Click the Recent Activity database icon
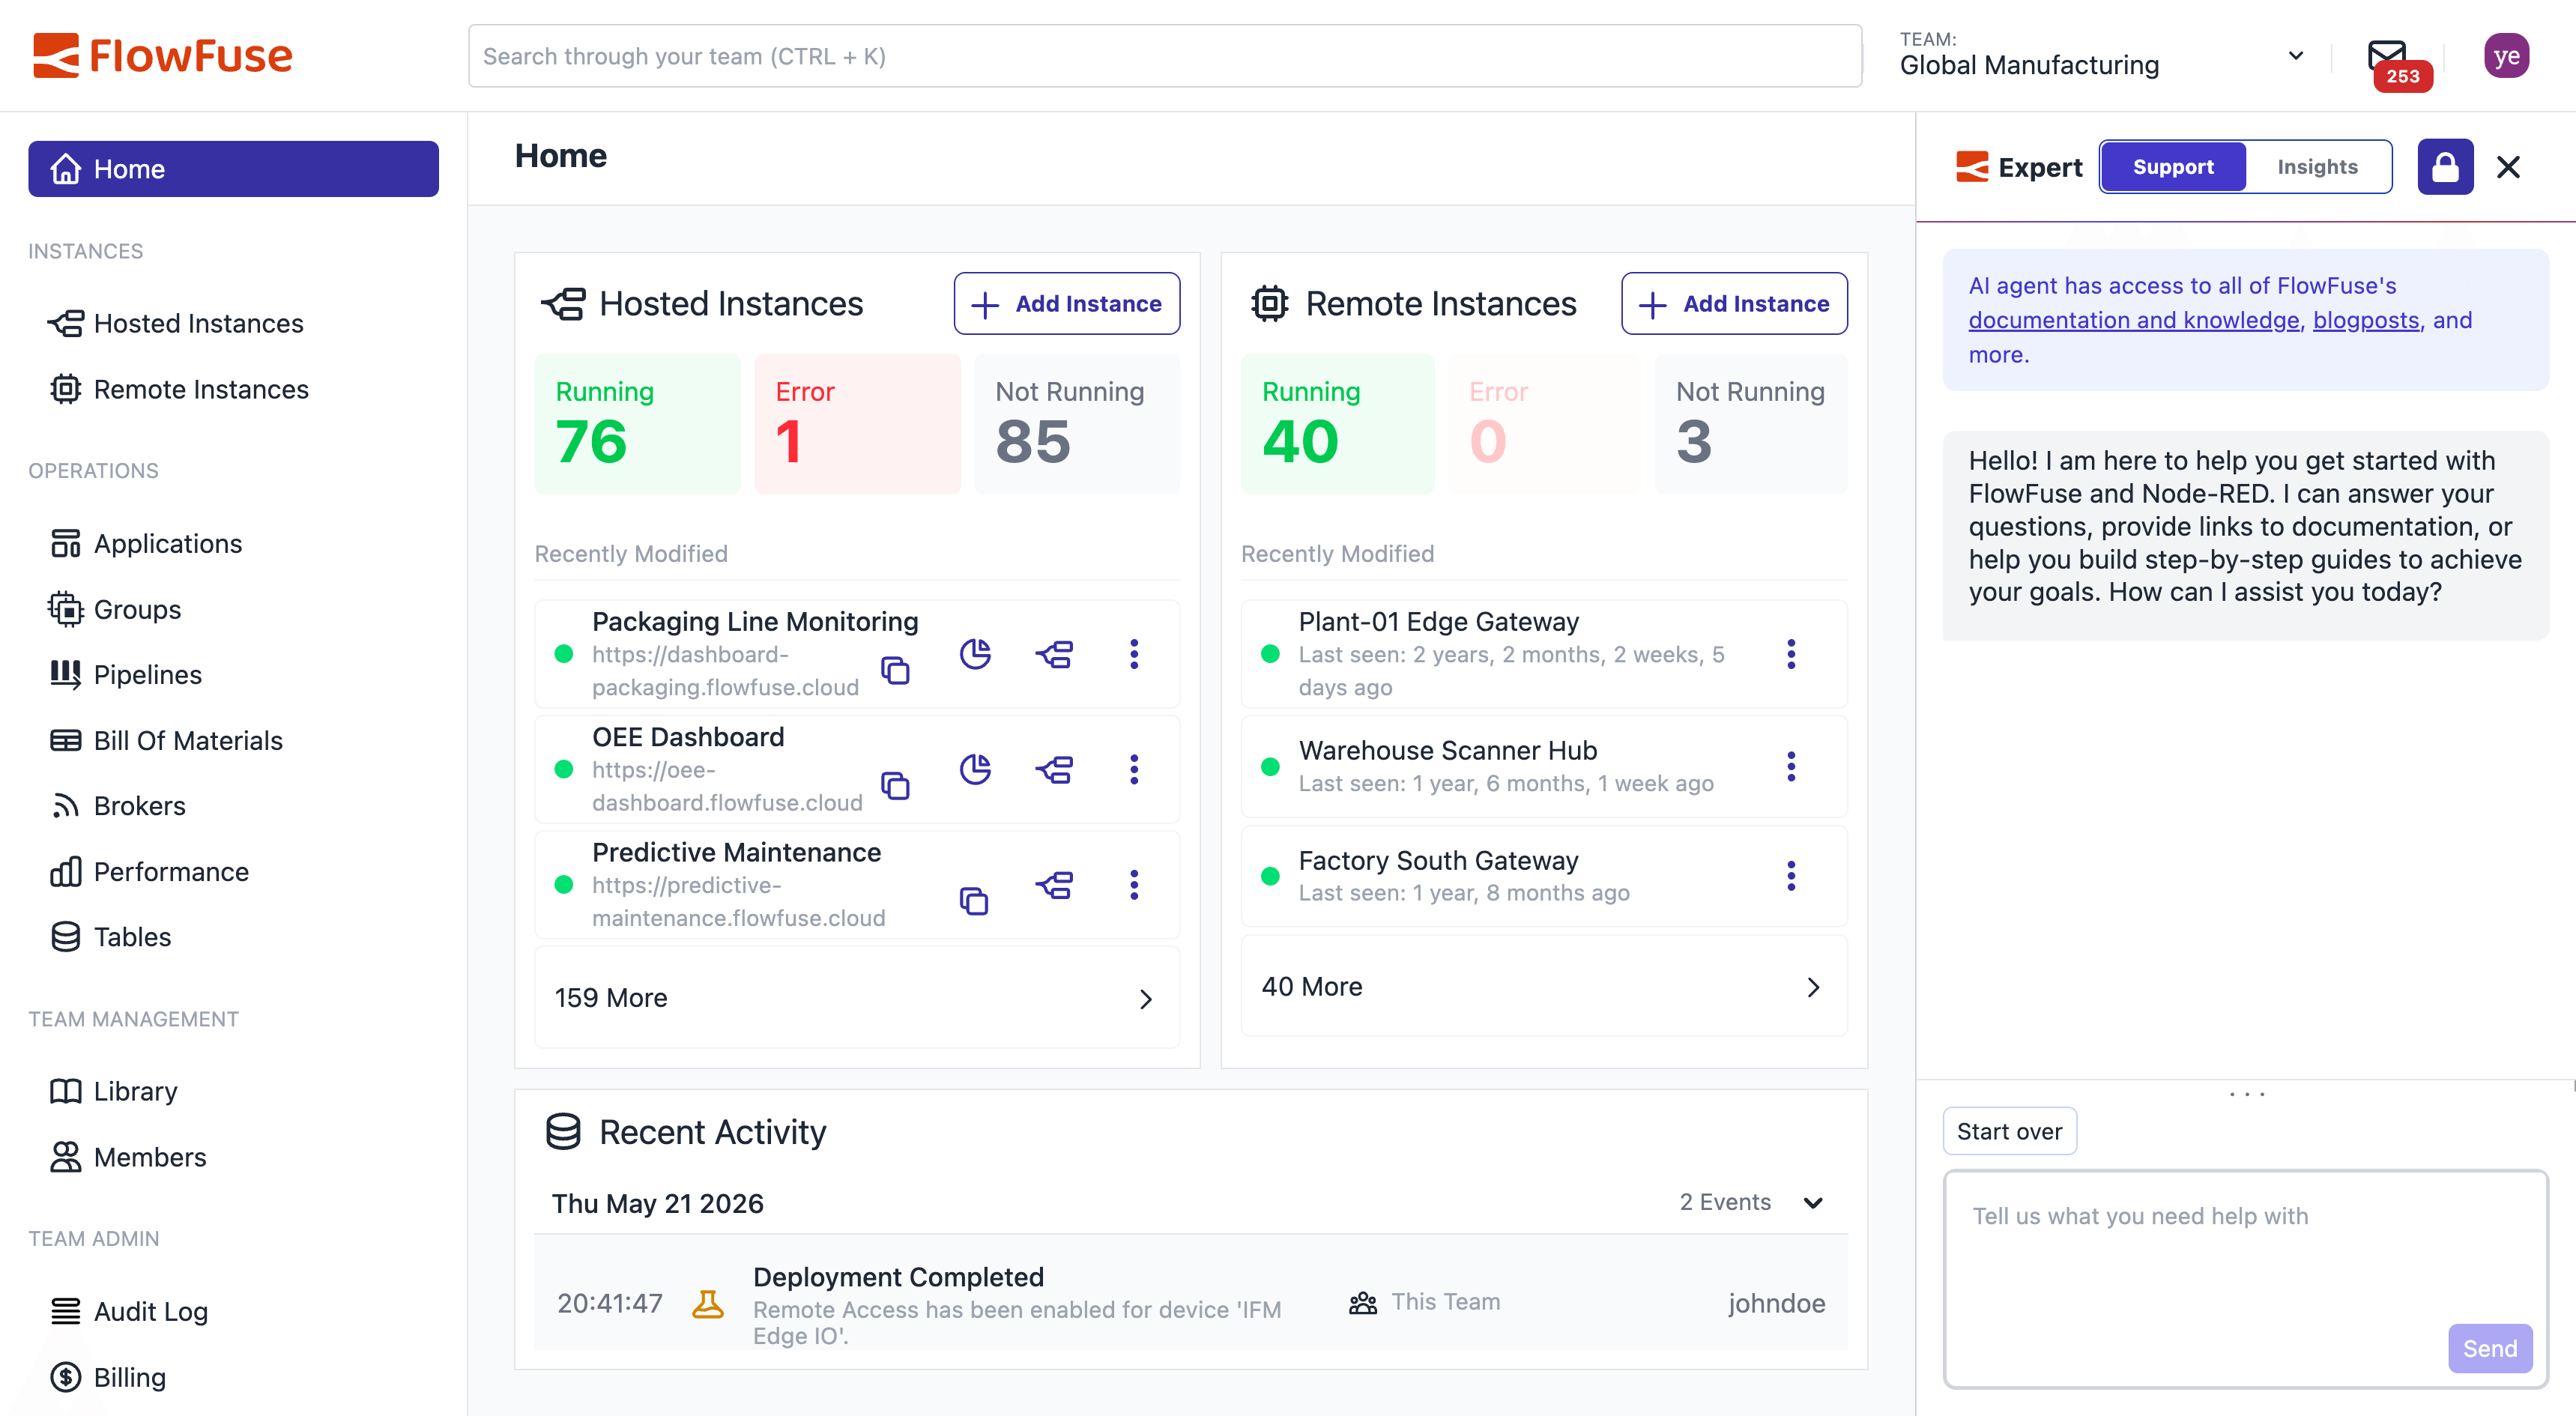Viewport: 2576px width, 1416px height. [x=563, y=1132]
